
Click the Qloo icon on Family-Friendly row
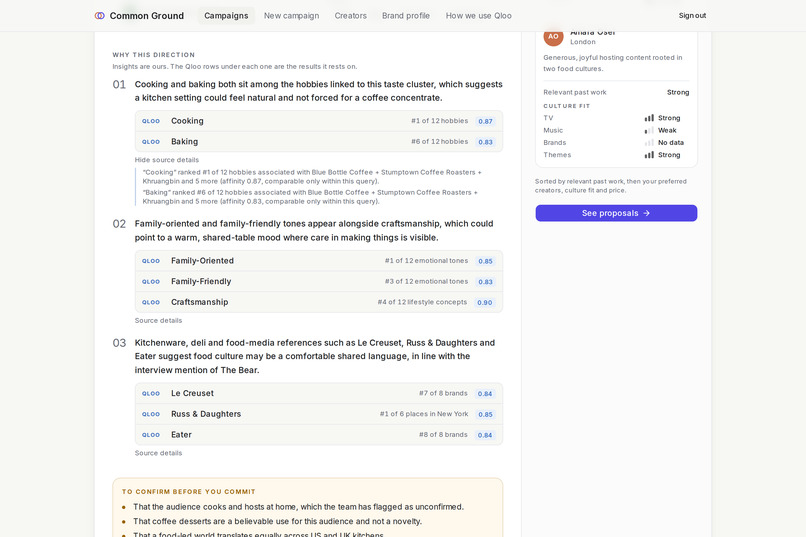coord(151,282)
